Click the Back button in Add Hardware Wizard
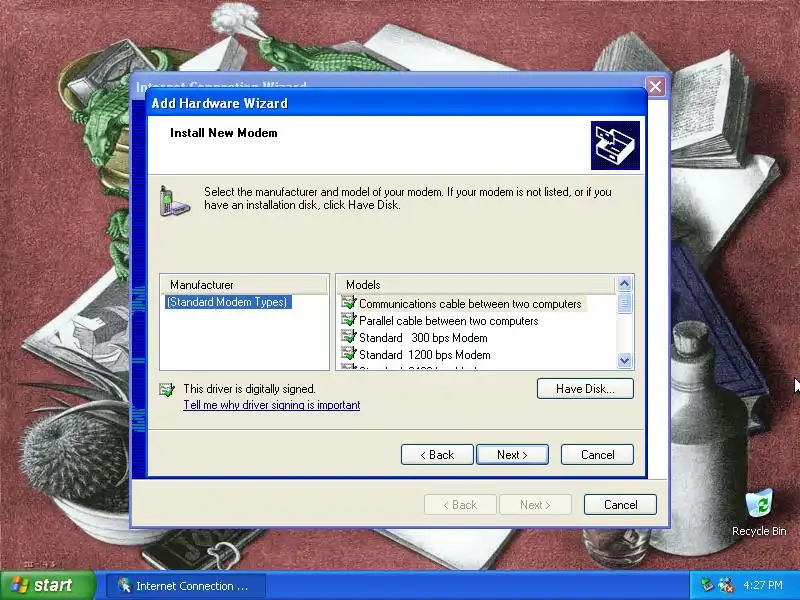Viewport: 800px width, 600px height. click(437, 455)
